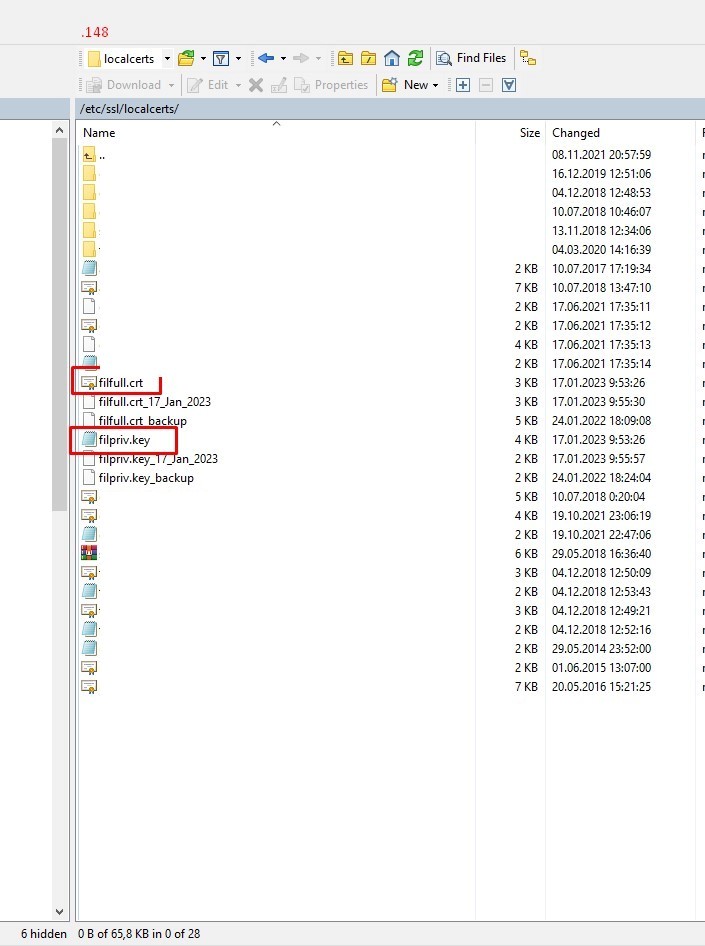Go back with the blue arrow
The height and width of the screenshot is (946, 705).
coord(266,59)
